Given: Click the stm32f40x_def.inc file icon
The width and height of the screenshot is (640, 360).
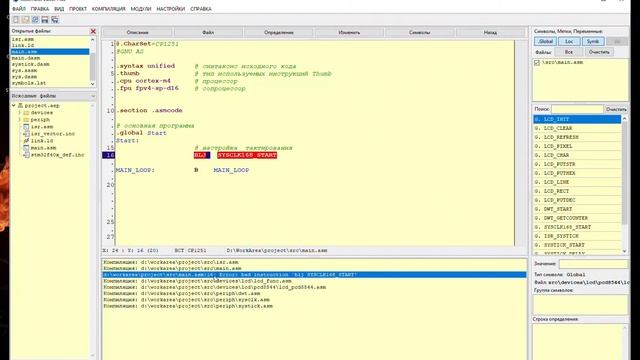Looking at the screenshot, I should (x=26, y=155).
